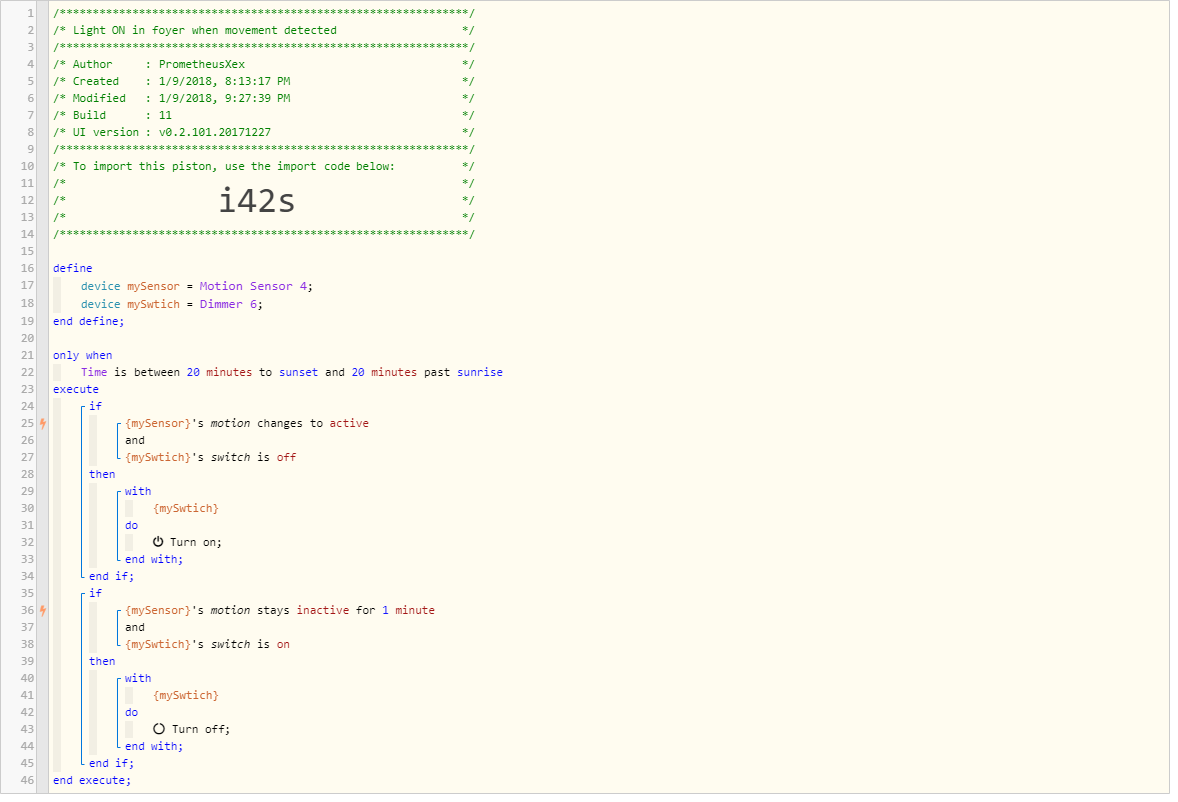Click the execute keyword on line 23

tap(76, 390)
